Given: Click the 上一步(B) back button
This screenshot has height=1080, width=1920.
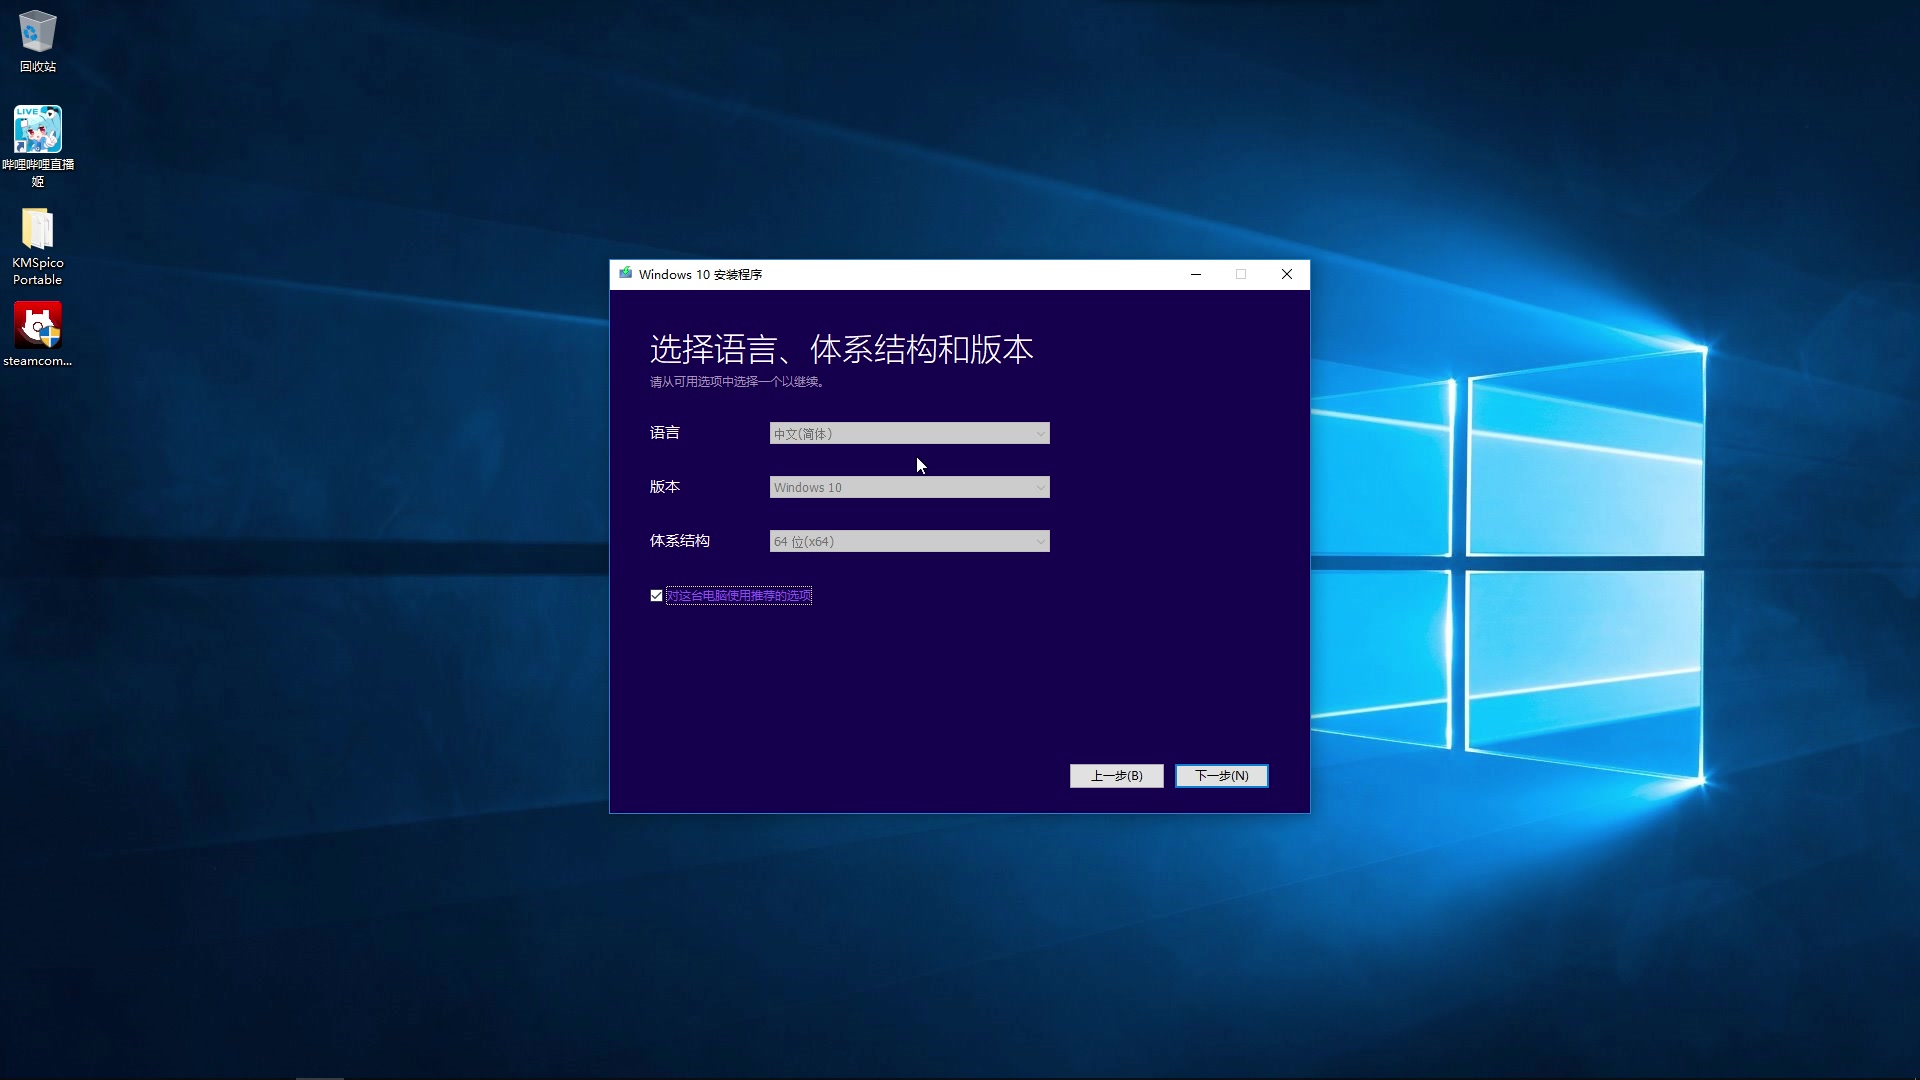Looking at the screenshot, I should point(1116,776).
